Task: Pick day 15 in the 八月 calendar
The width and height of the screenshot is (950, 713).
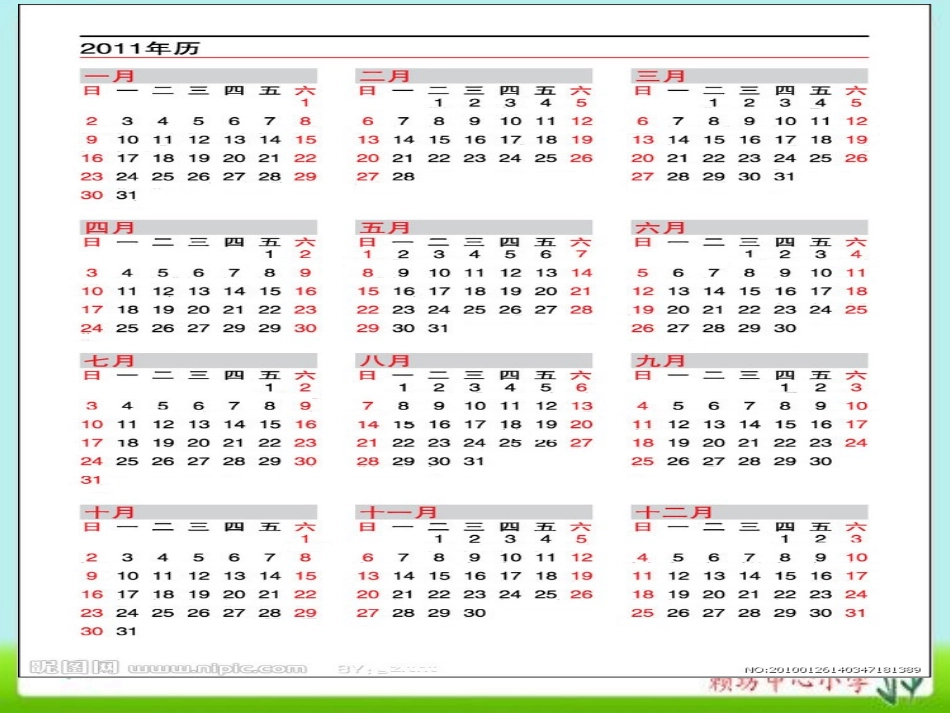Action: click(404, 425)
